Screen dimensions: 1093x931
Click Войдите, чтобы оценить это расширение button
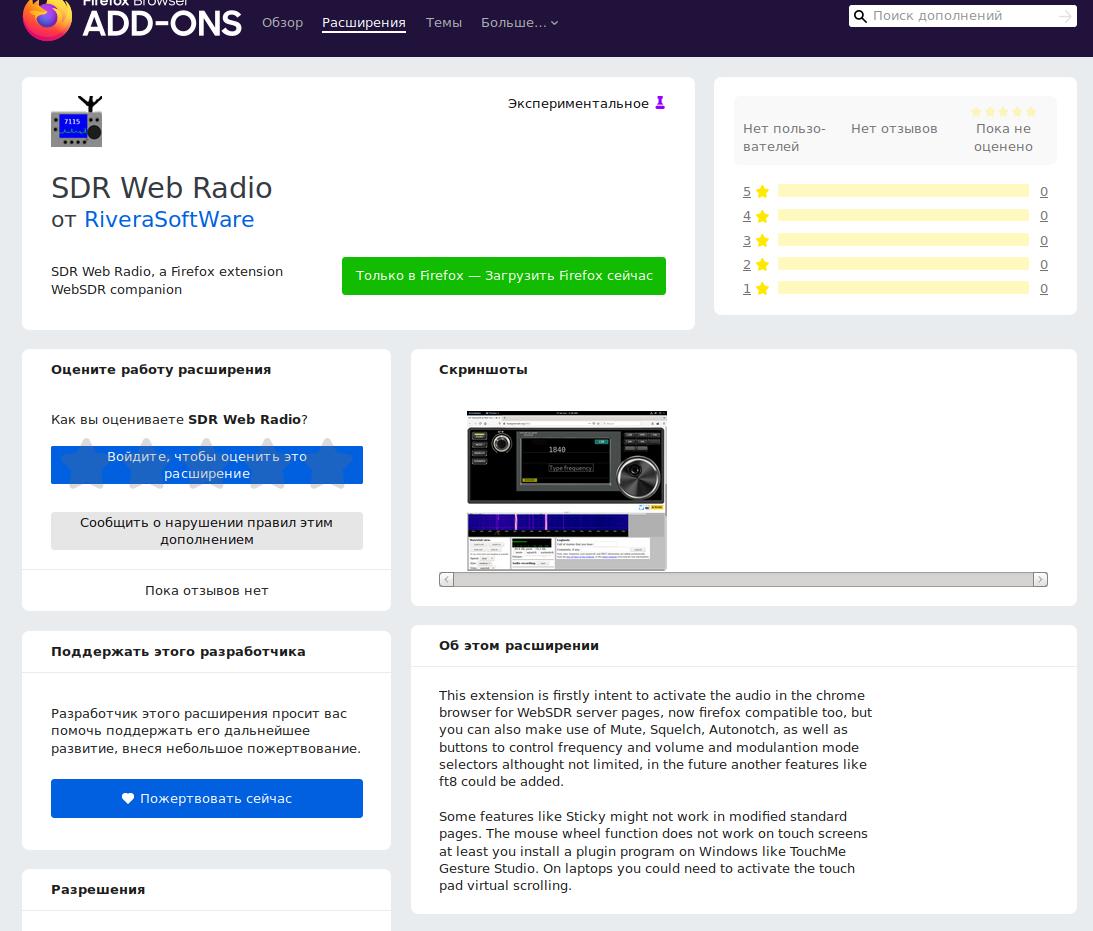pos(207,465)
